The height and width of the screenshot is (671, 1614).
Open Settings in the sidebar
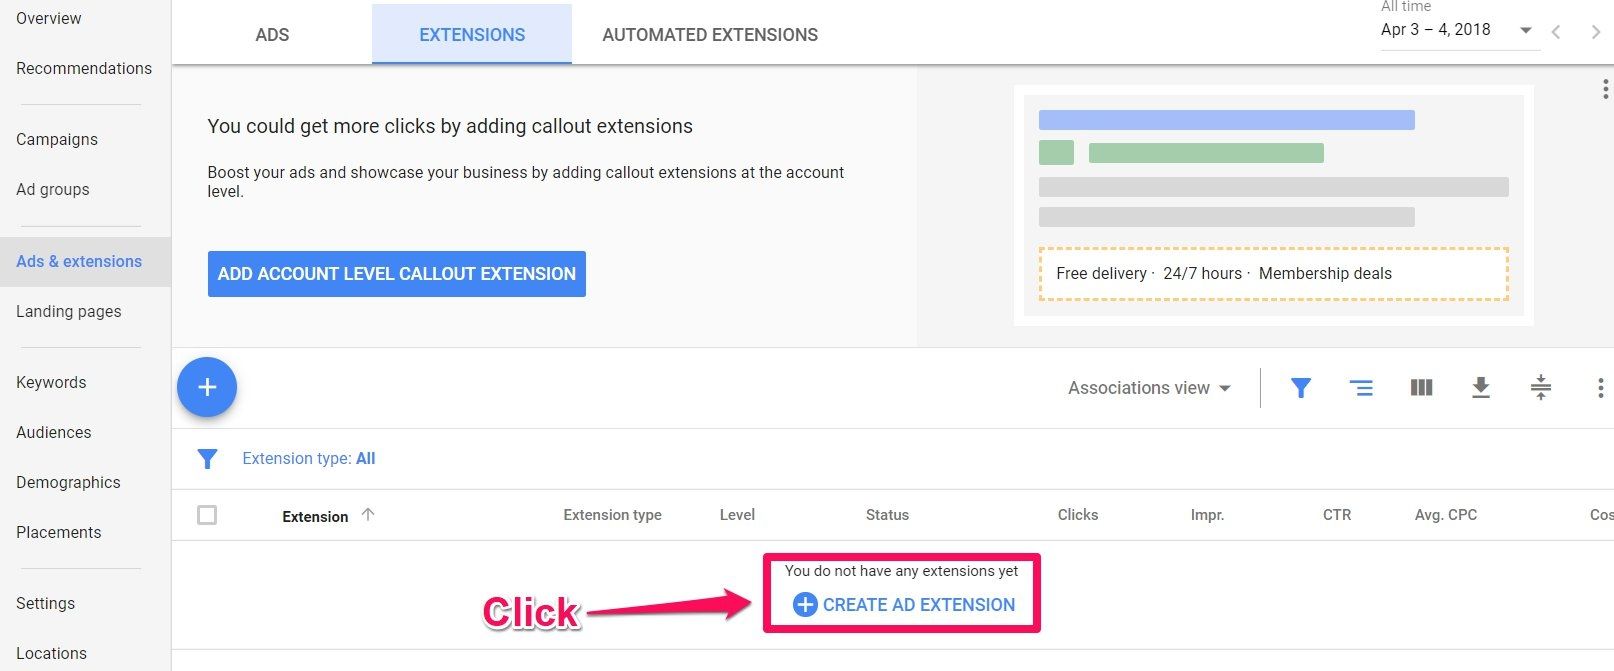(x=46, y=603)
